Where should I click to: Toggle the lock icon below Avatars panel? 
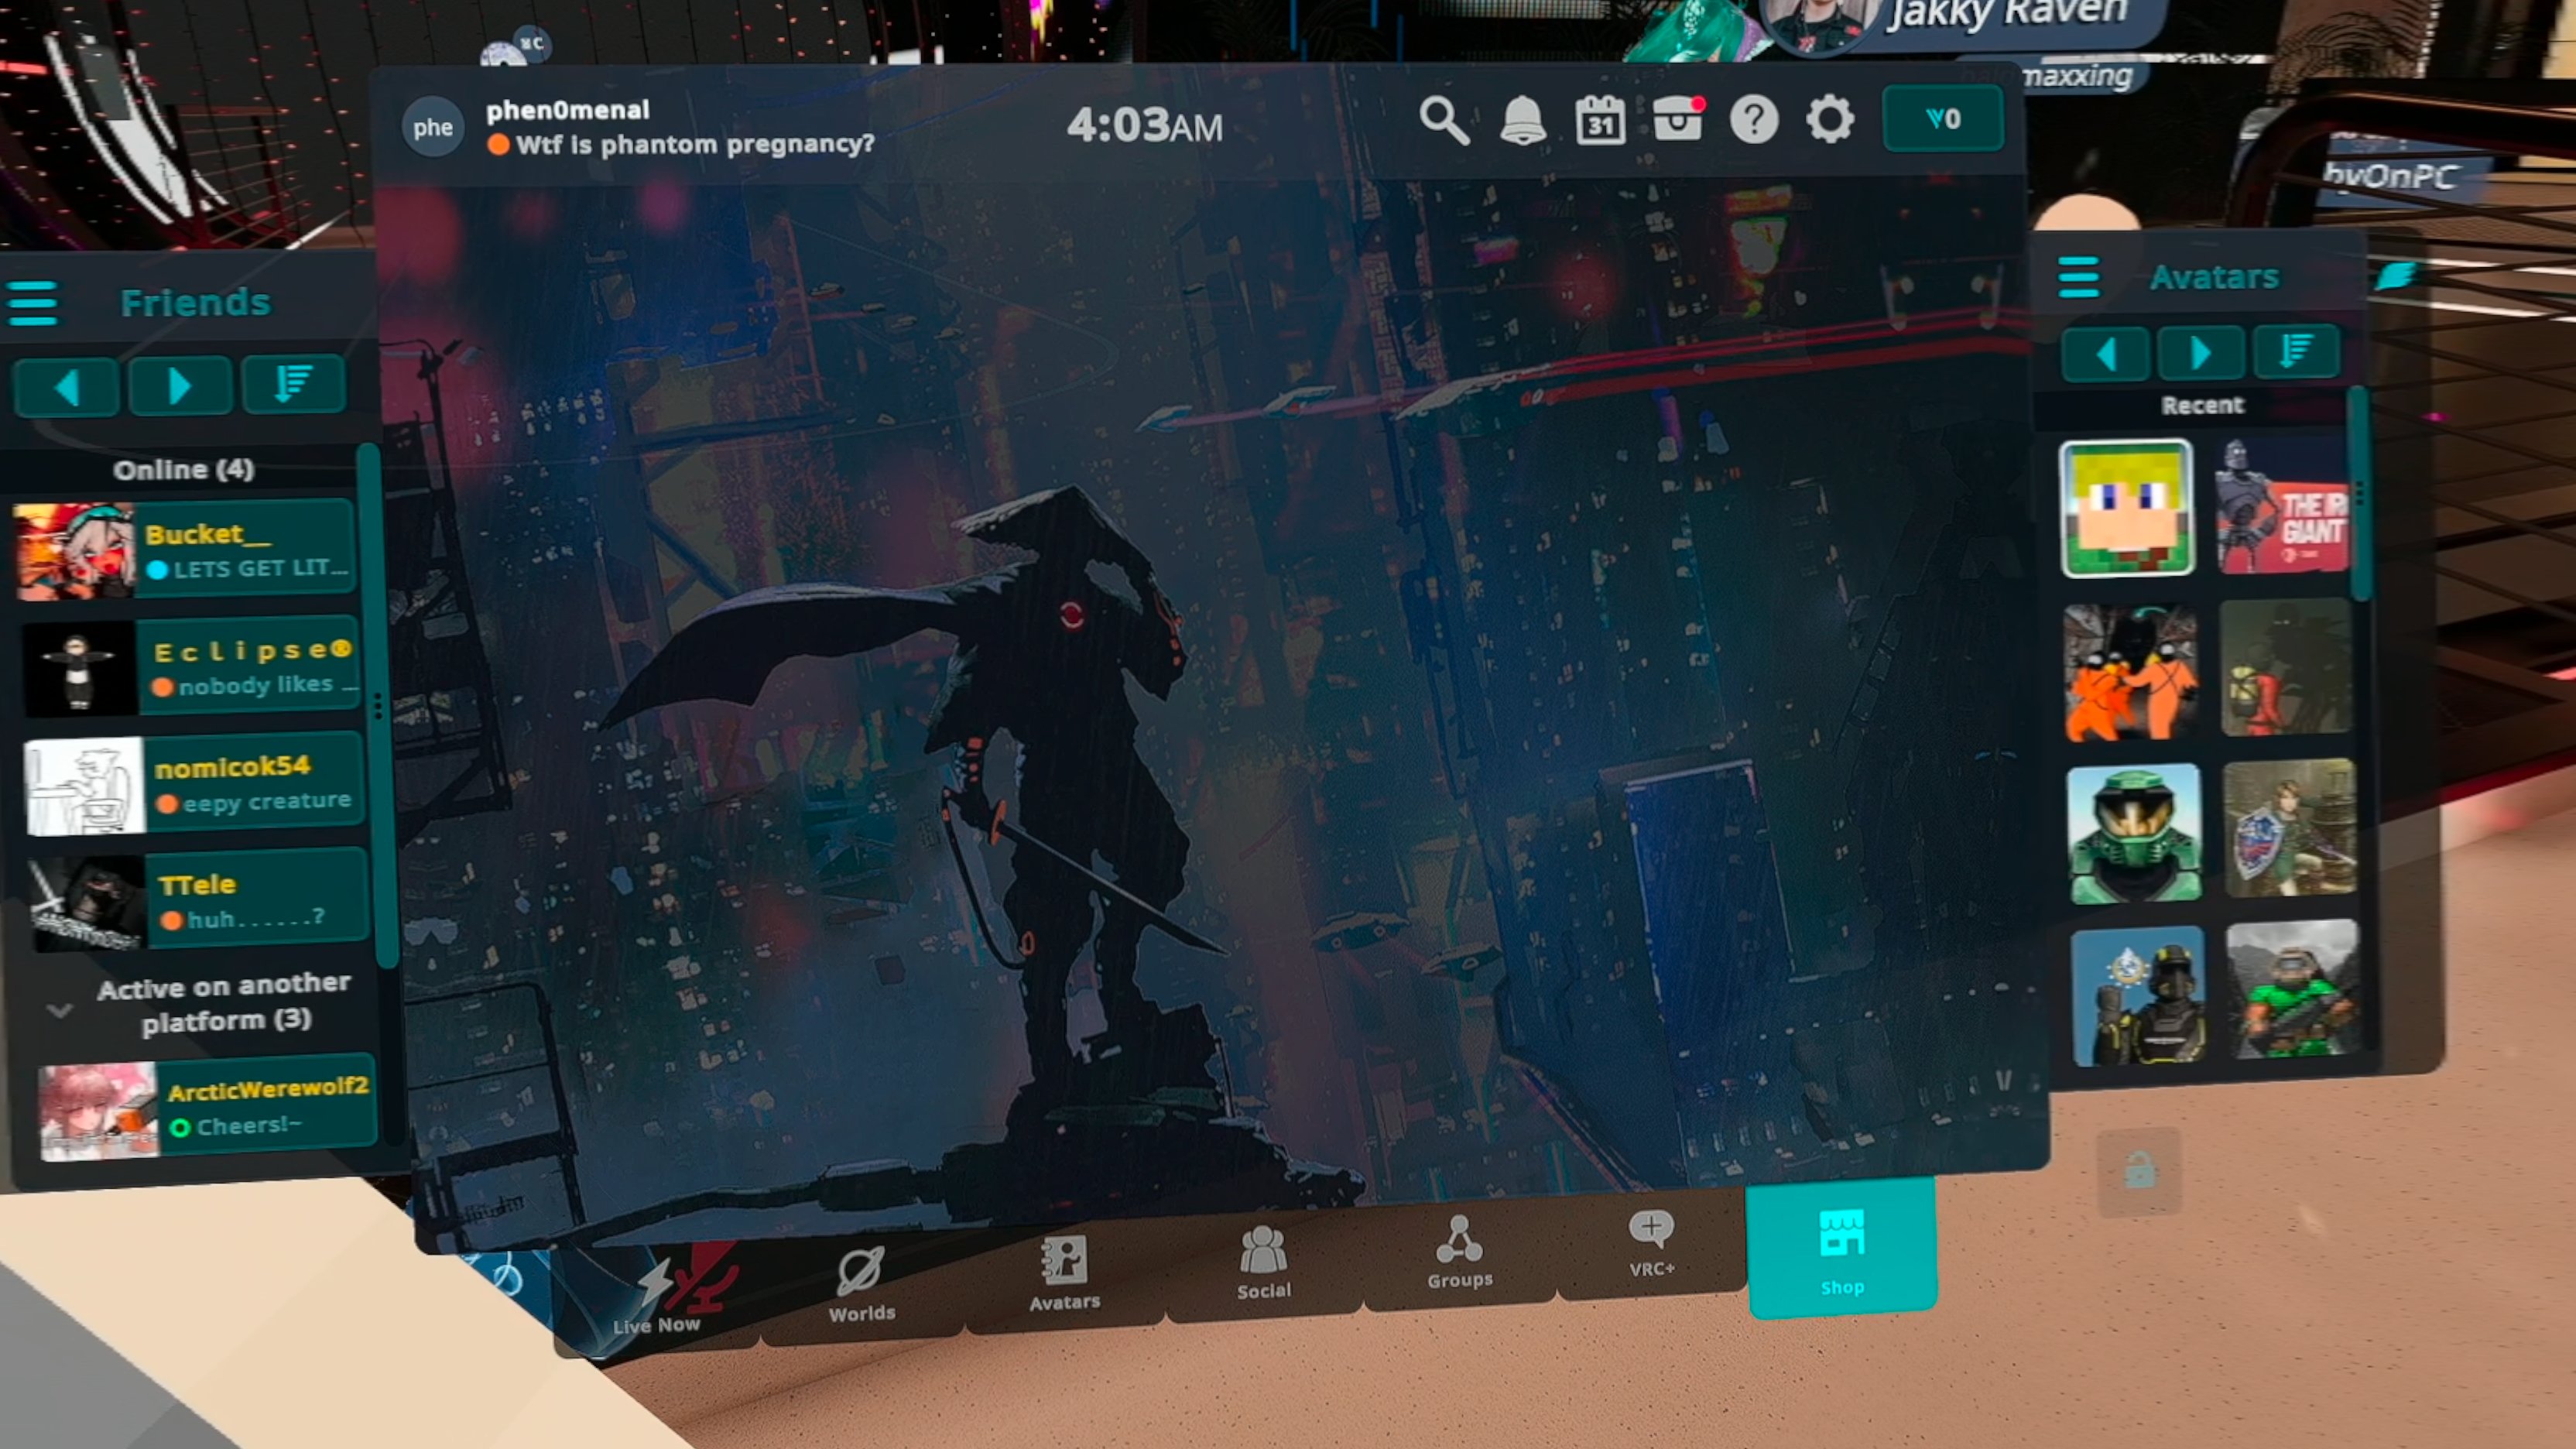coord(2139,1170)
